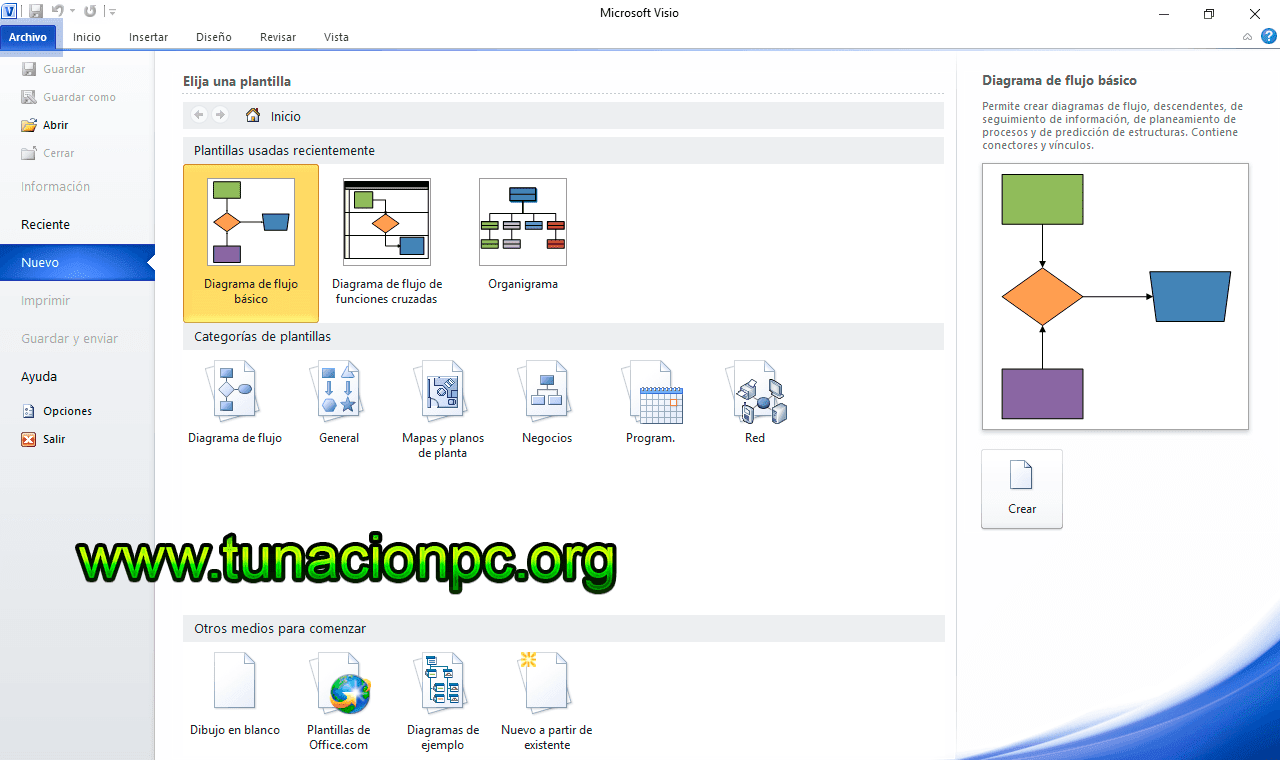Open the General template category

click(339, 402)
